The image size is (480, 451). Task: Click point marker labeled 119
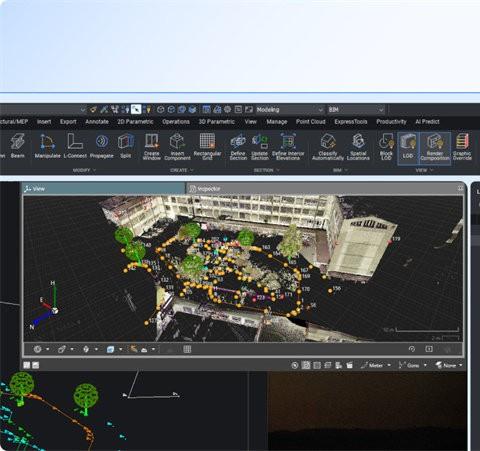[x=389, y=242]
